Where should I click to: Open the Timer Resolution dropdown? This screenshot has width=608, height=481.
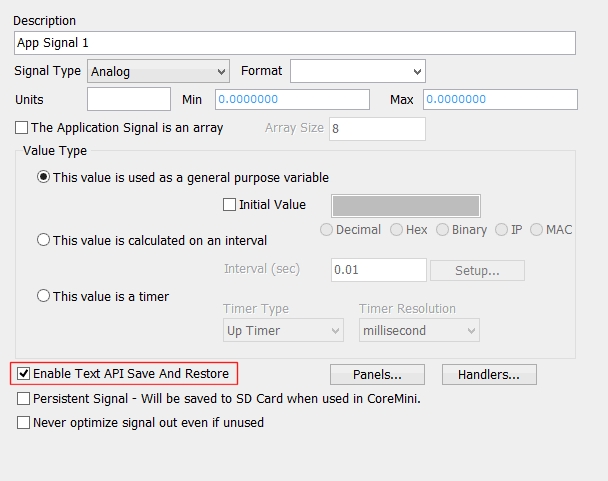[x=419, y=331]
